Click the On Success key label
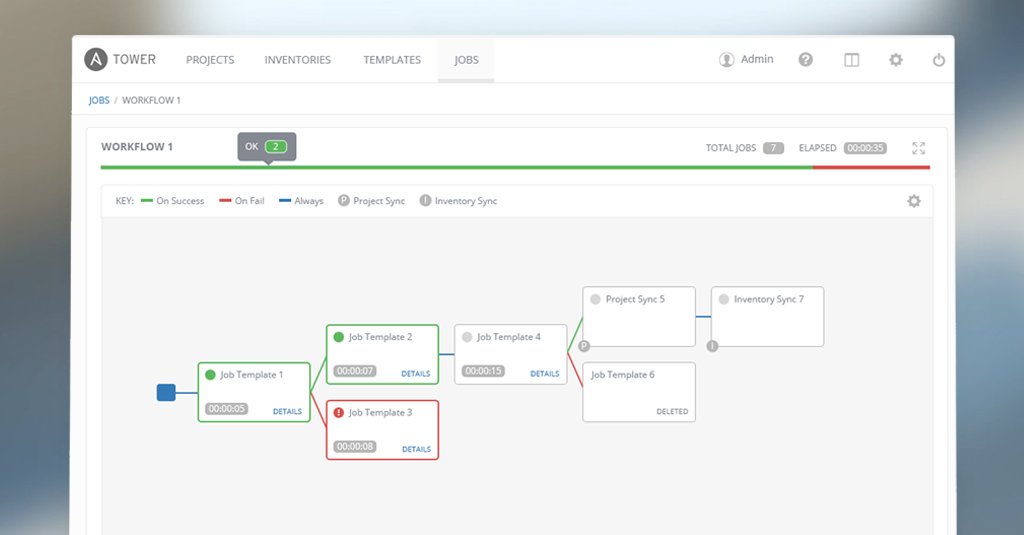The image size is (1024, 535). (180, 201)
